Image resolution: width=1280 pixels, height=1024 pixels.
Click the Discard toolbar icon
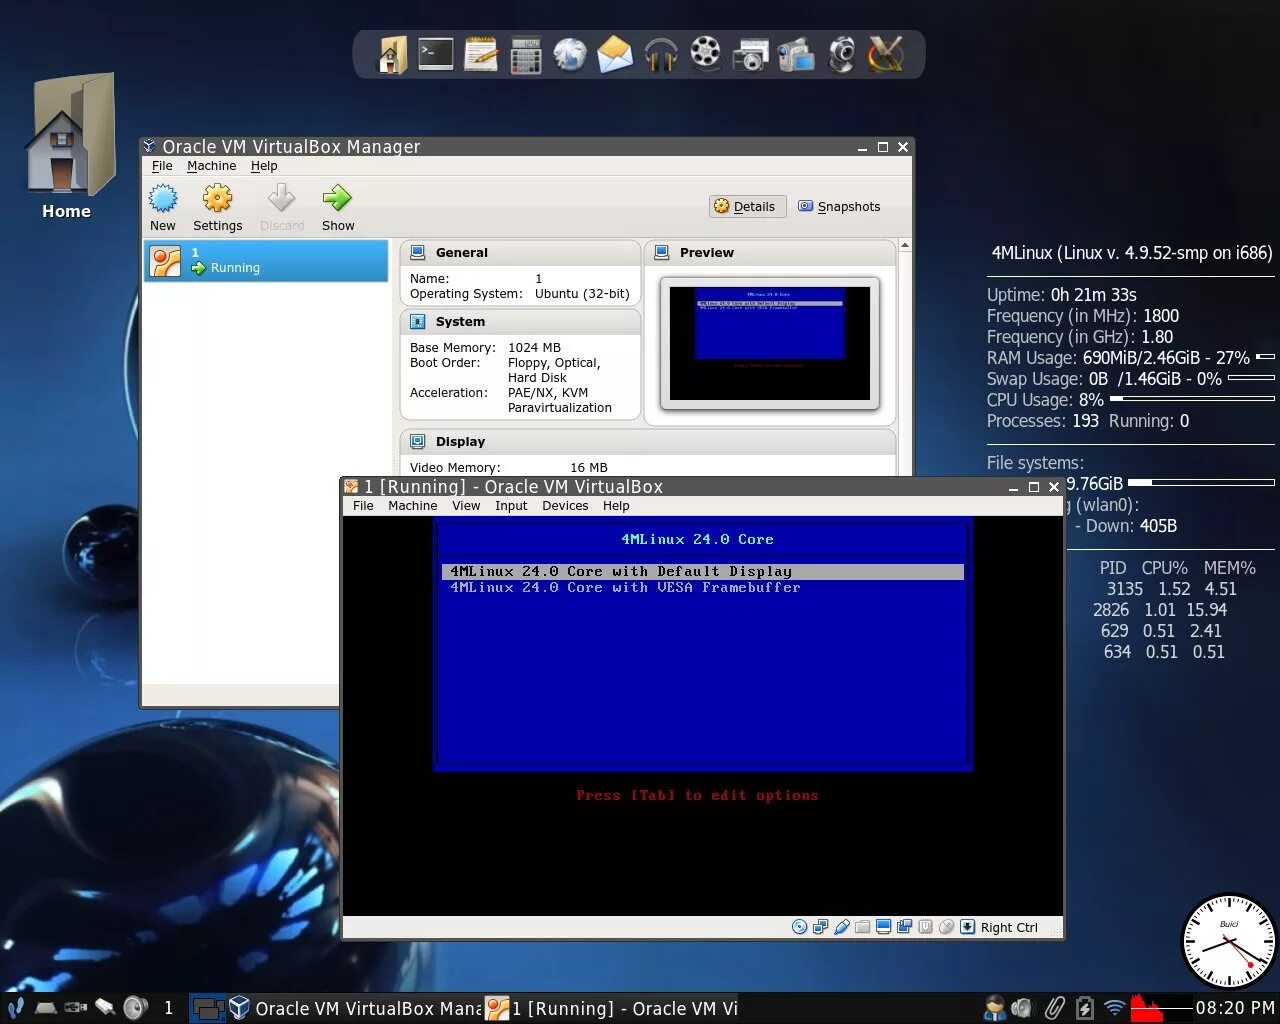pyautogui.click(x=282, y=207)
